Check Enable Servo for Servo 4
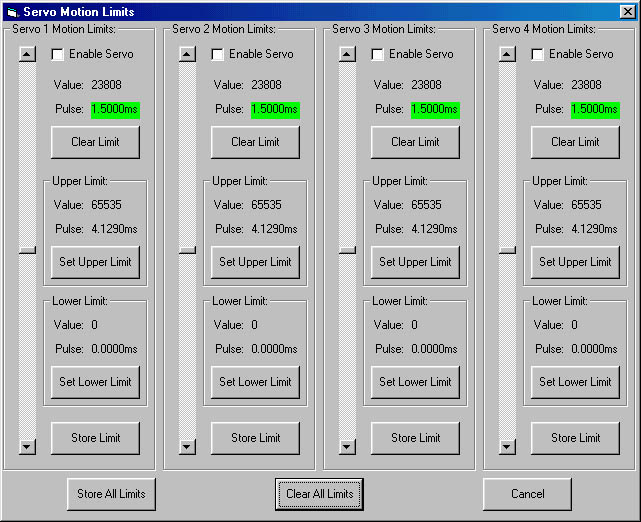The width and height of the screenshot is (641, 522). click(538, 54)
